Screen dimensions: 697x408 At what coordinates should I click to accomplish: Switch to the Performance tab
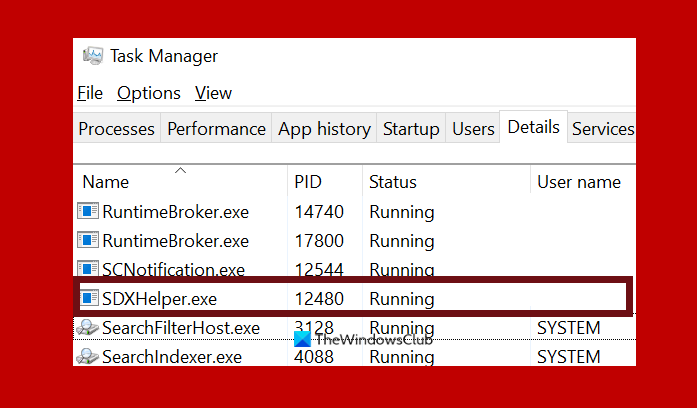pyautogui.click(x=216, y=129)
